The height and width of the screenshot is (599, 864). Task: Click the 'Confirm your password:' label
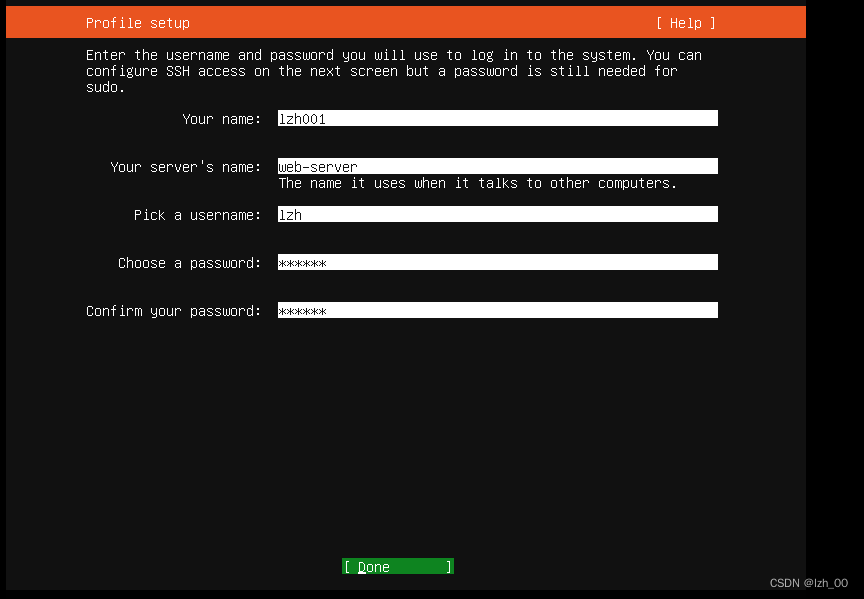click(x=174, y=311)
